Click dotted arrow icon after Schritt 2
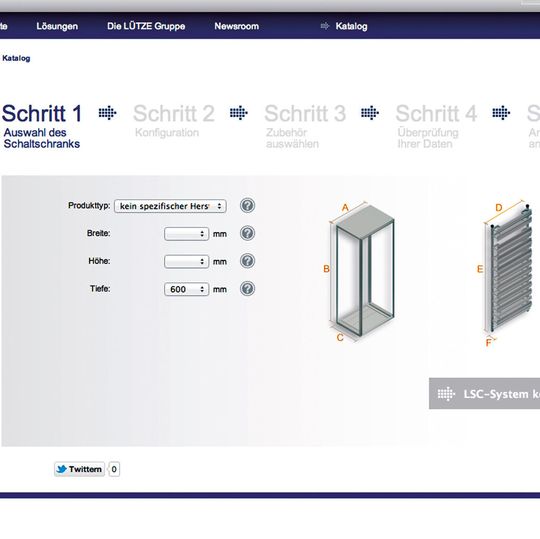Viewport: 540px width, 539px height. (239, 113)
